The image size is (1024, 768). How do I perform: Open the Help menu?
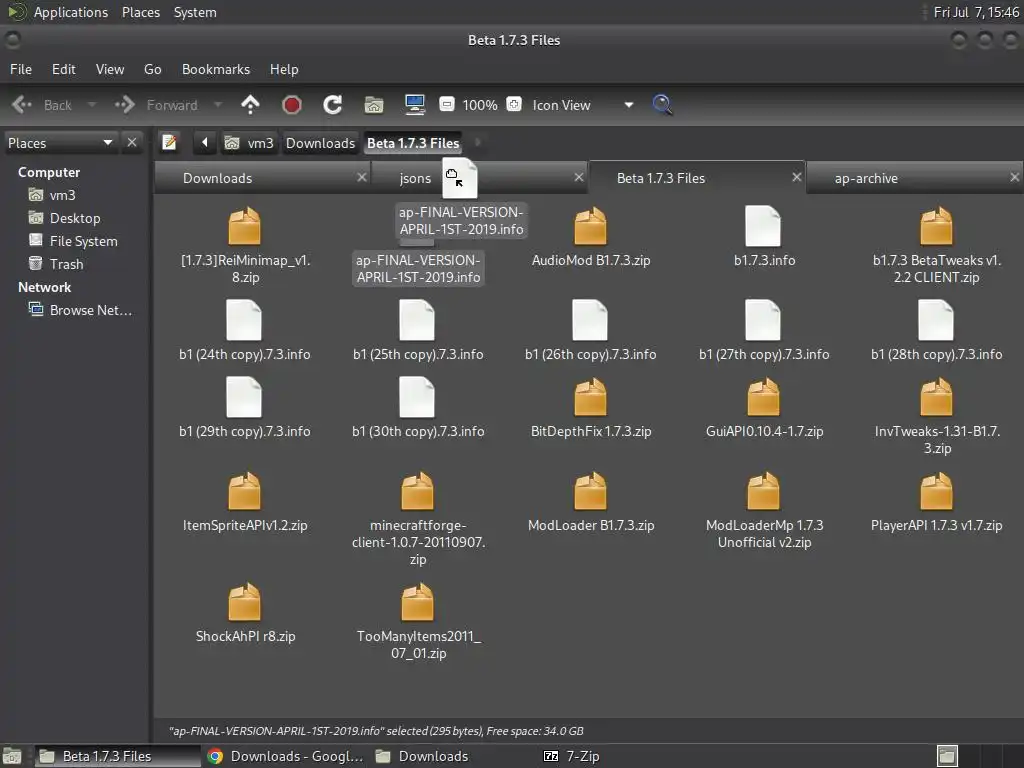284,69
